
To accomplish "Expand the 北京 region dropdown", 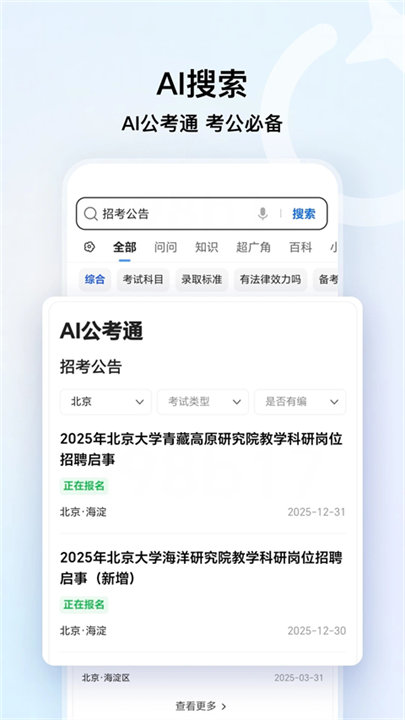I will 106,402.
